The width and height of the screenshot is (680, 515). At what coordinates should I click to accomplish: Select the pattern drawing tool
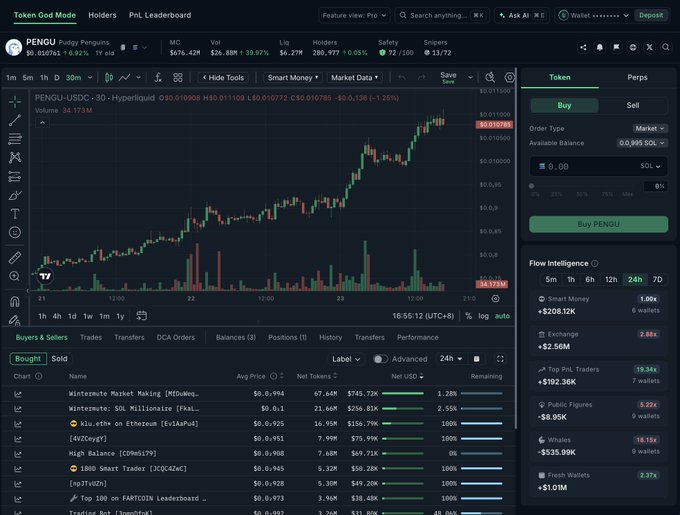(15, 157)
